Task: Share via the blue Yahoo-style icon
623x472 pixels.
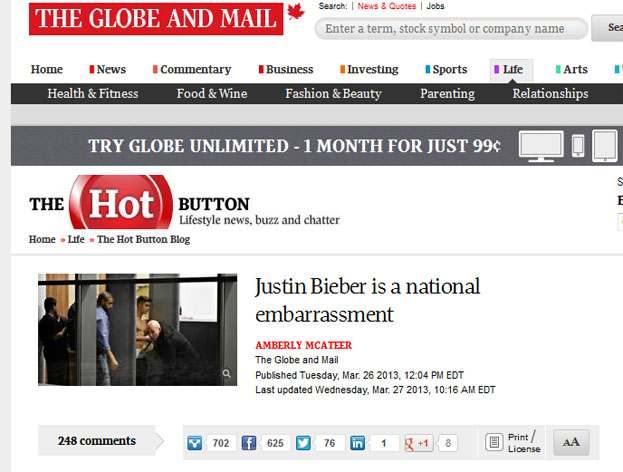Action: pyautogui.click(x=195, y=443)
